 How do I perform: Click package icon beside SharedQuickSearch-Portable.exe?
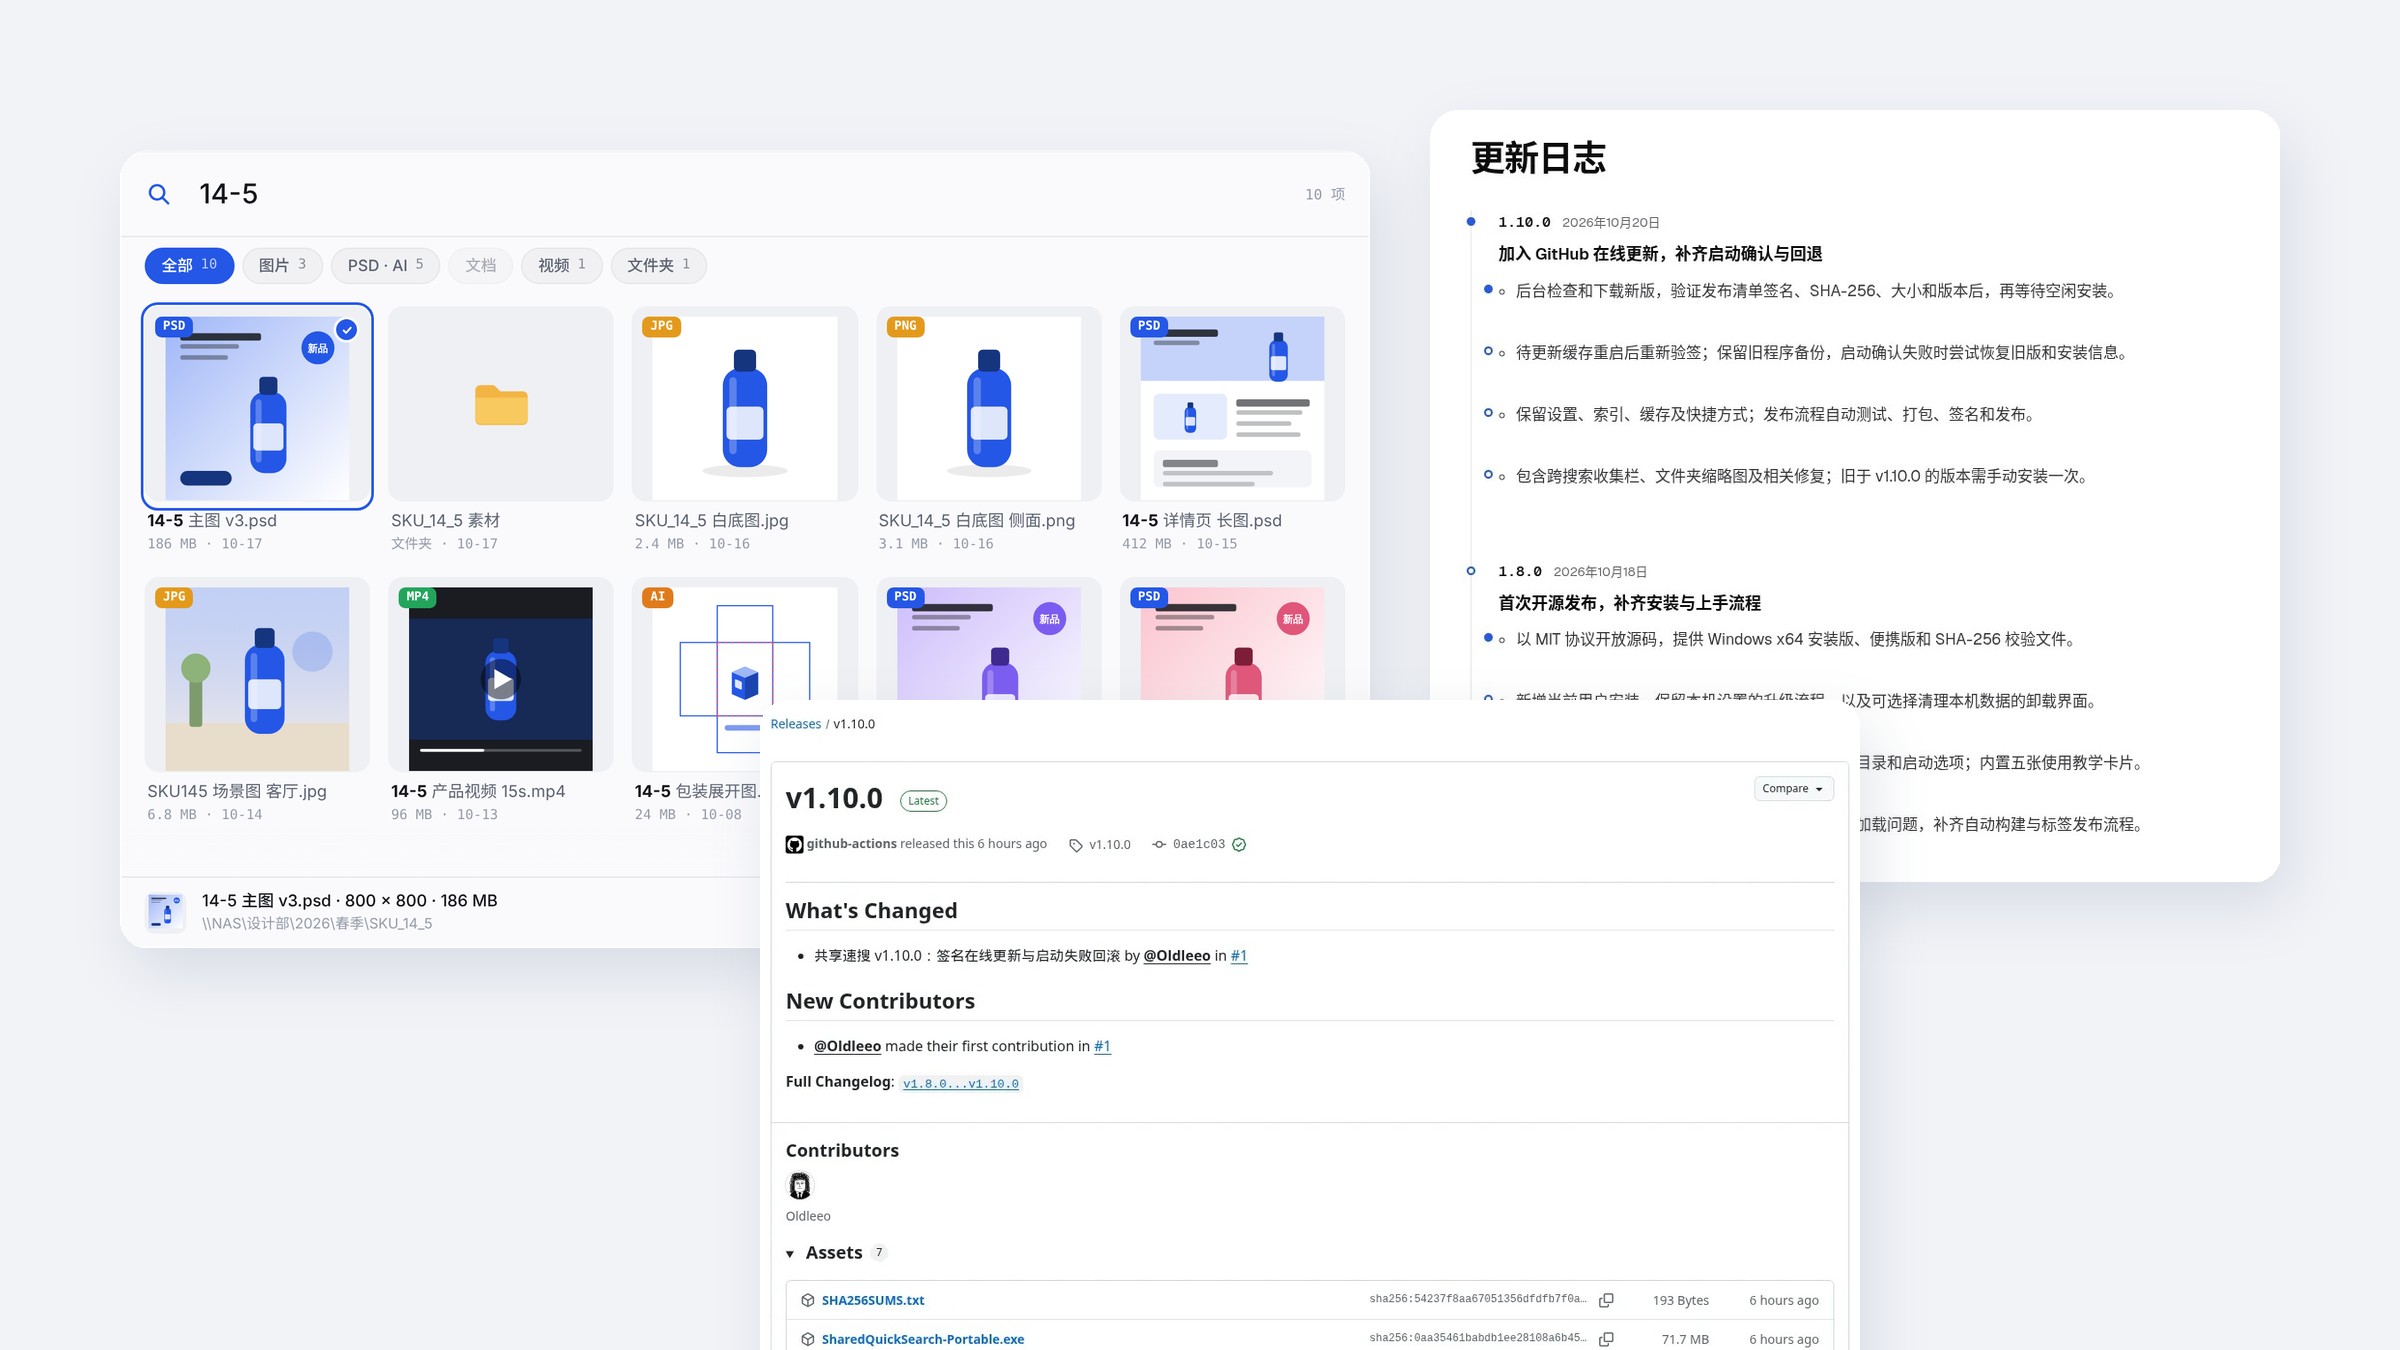[808, 1339]
